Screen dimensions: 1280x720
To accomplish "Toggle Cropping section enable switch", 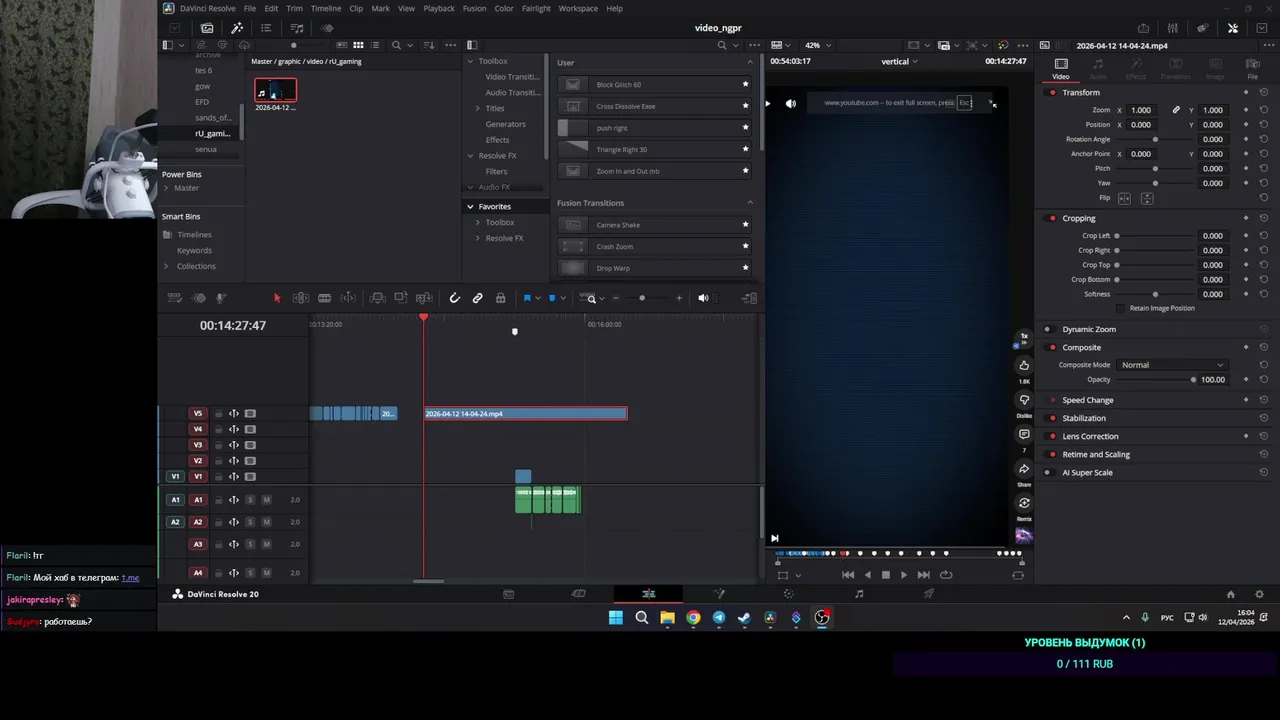I will 1052,218.
